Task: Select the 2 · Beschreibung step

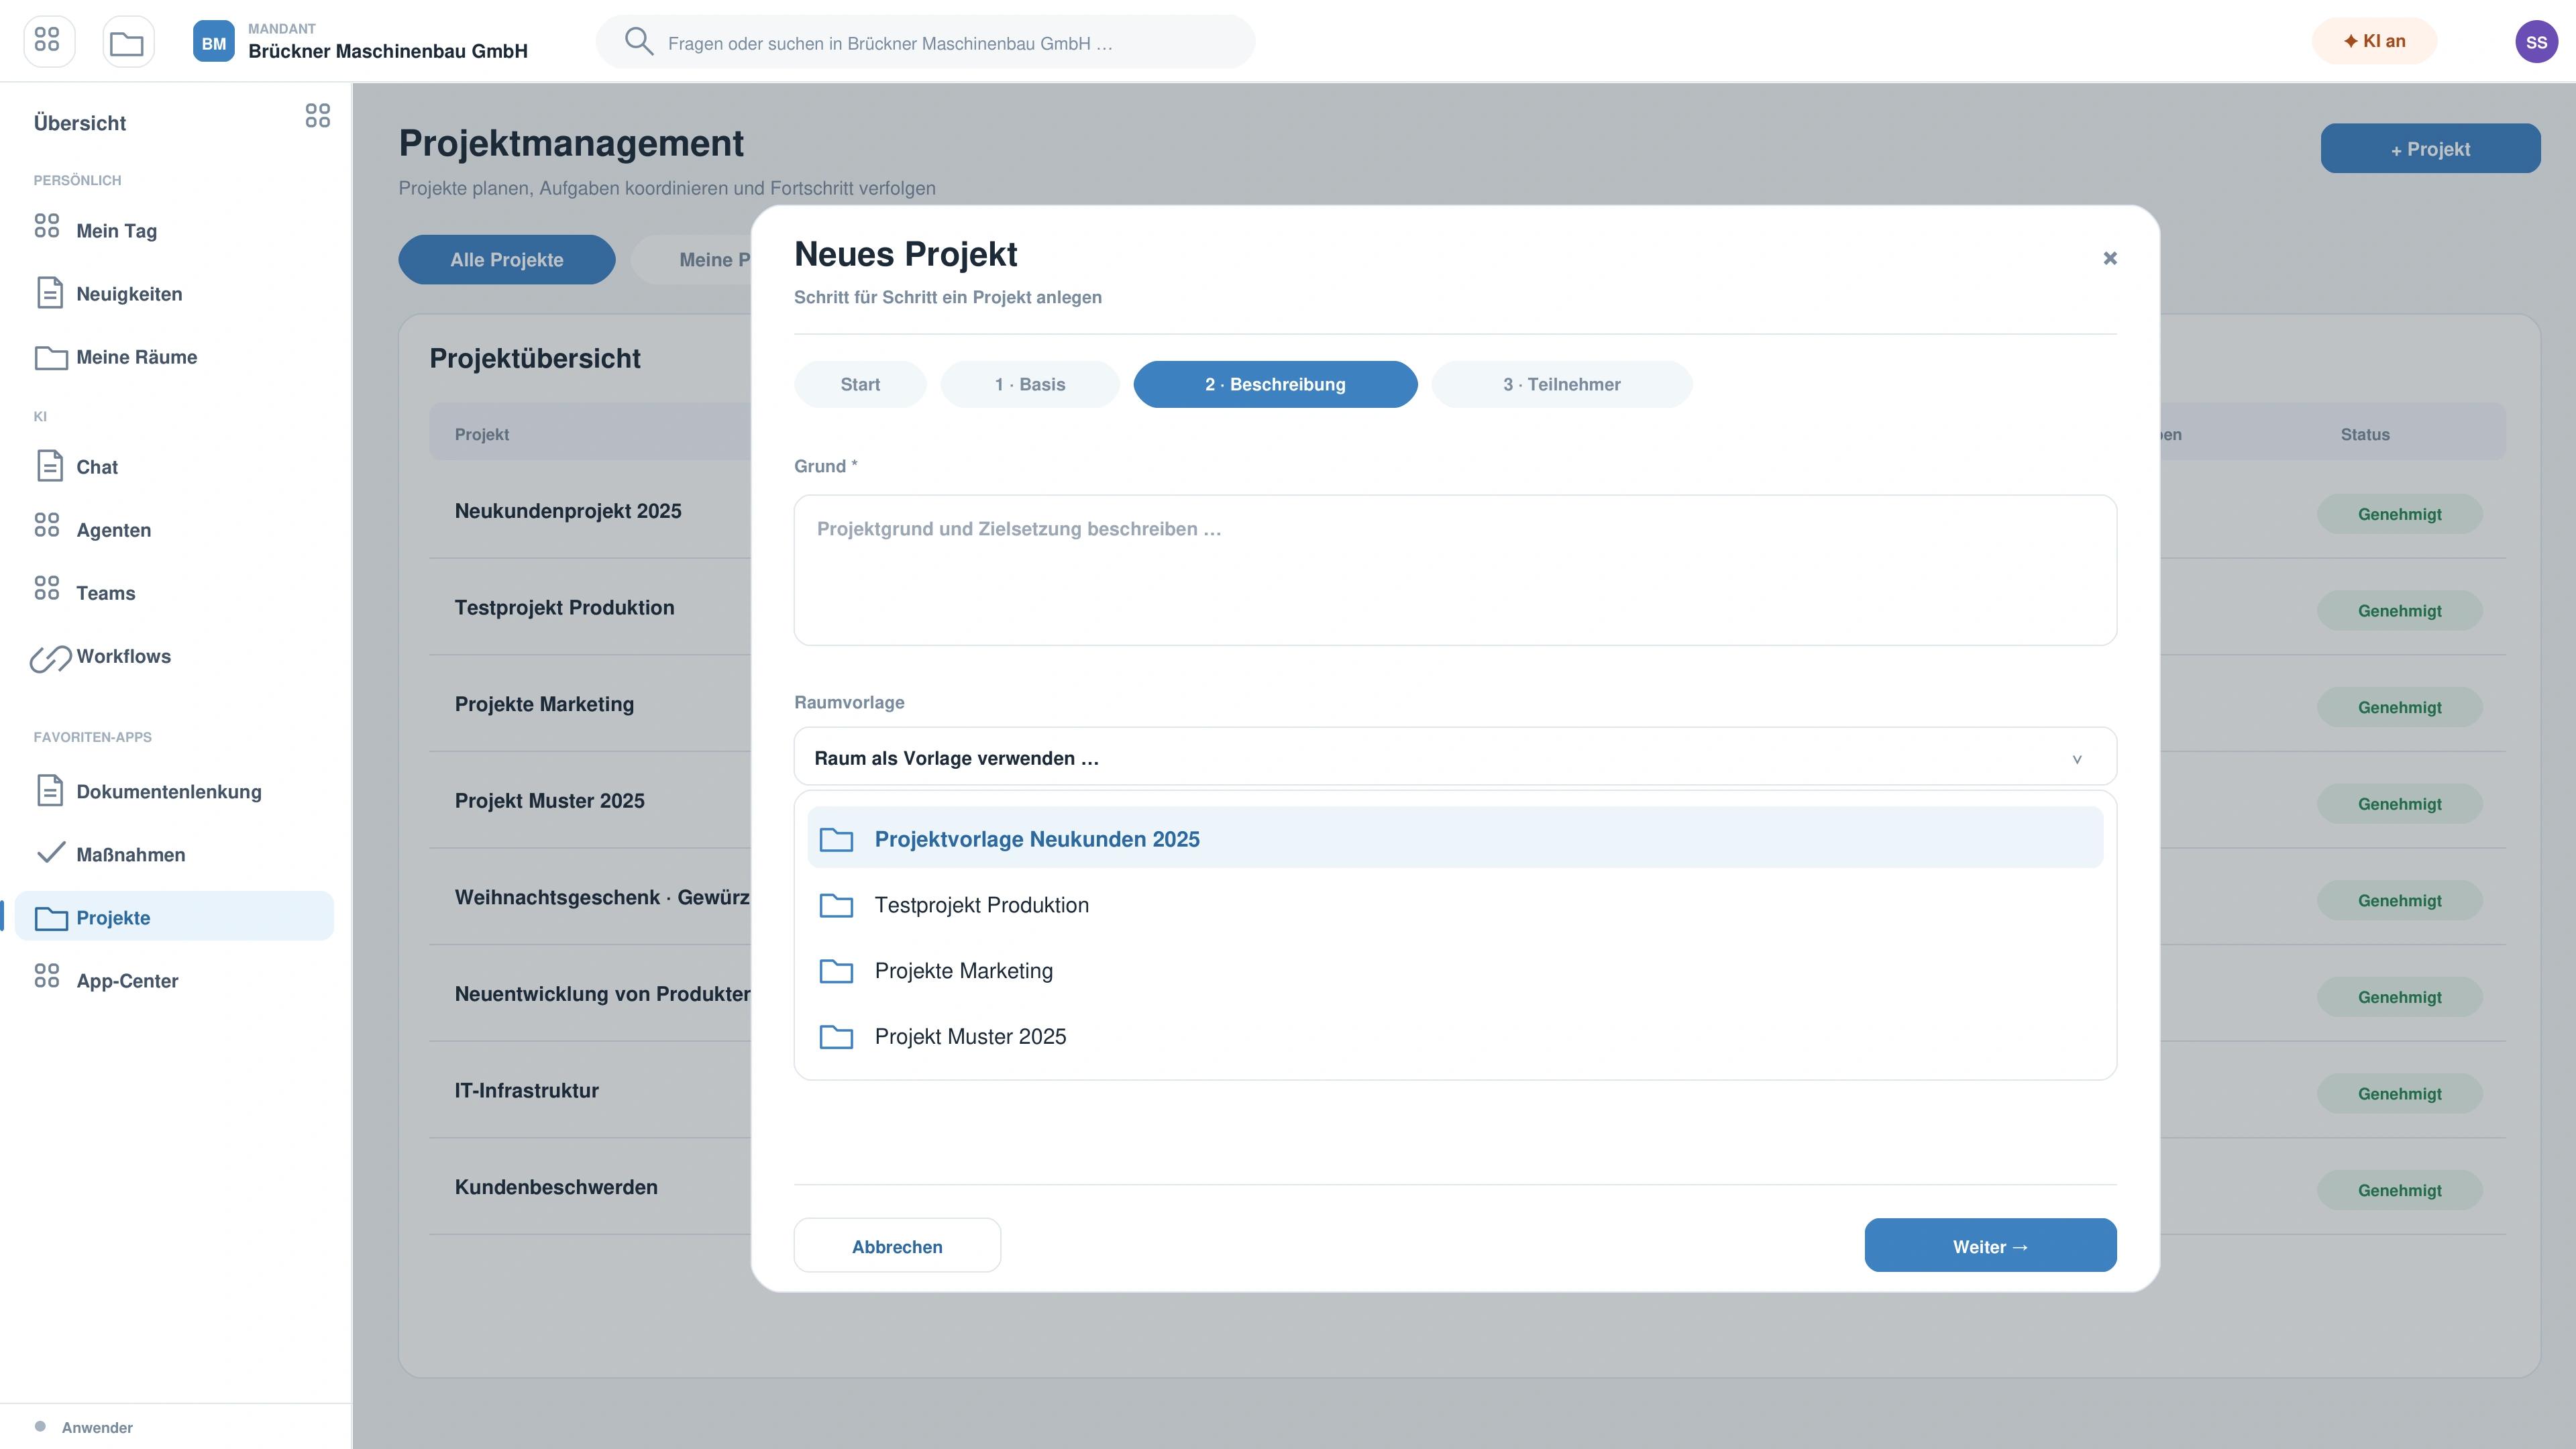Action: coord(1275,384)
